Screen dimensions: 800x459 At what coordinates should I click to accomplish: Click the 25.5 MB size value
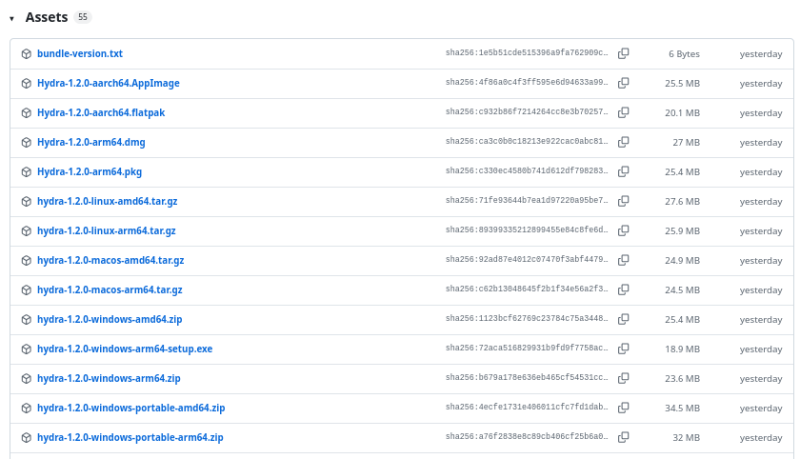682,84
